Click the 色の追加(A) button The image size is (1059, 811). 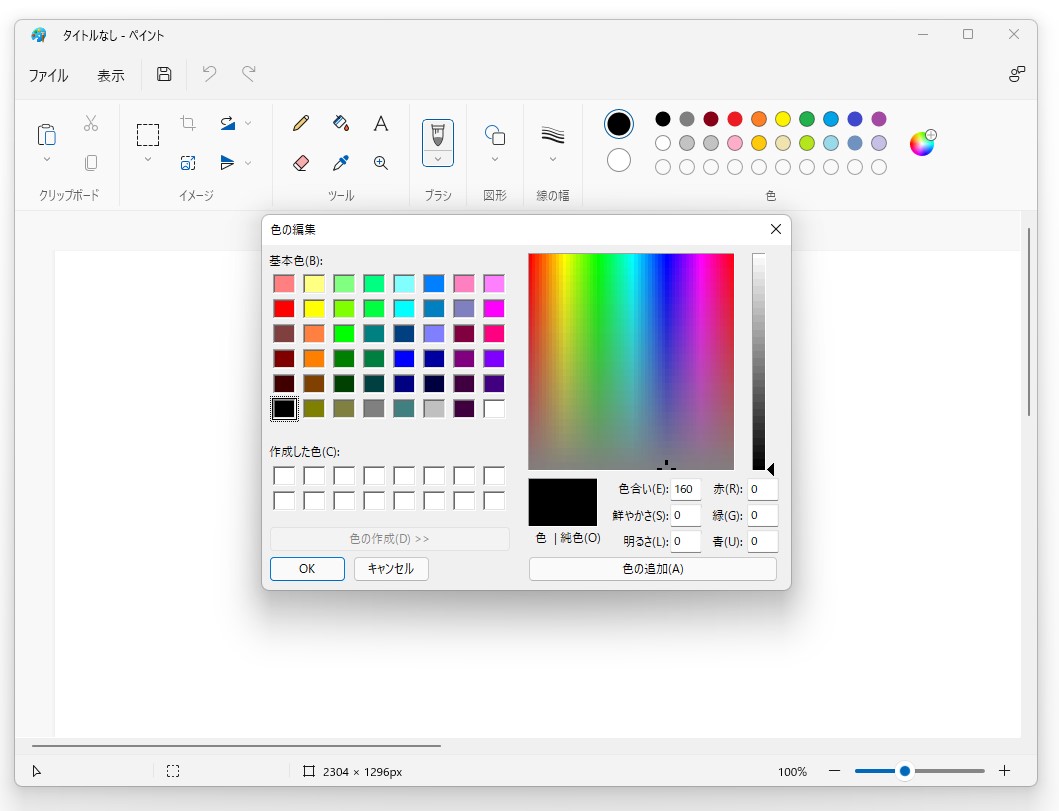click(652, 569)
